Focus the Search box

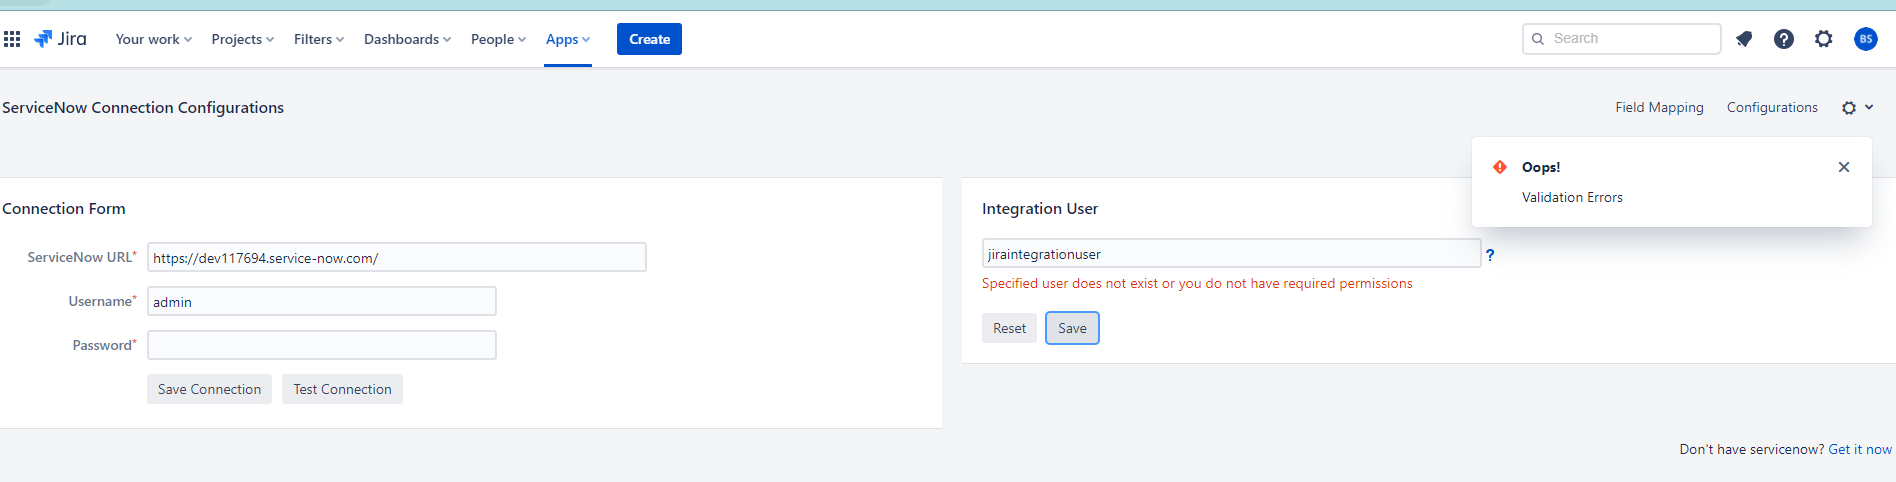(x=1621, y=39)
